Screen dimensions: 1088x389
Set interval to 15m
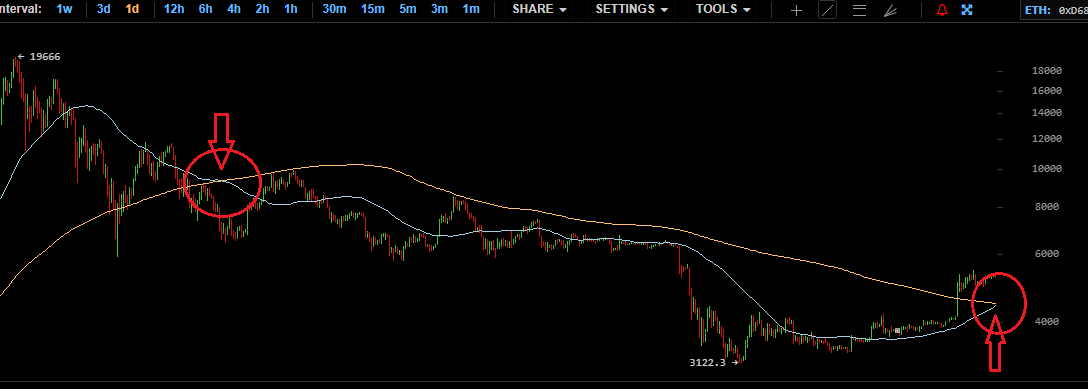click(373, 9)
